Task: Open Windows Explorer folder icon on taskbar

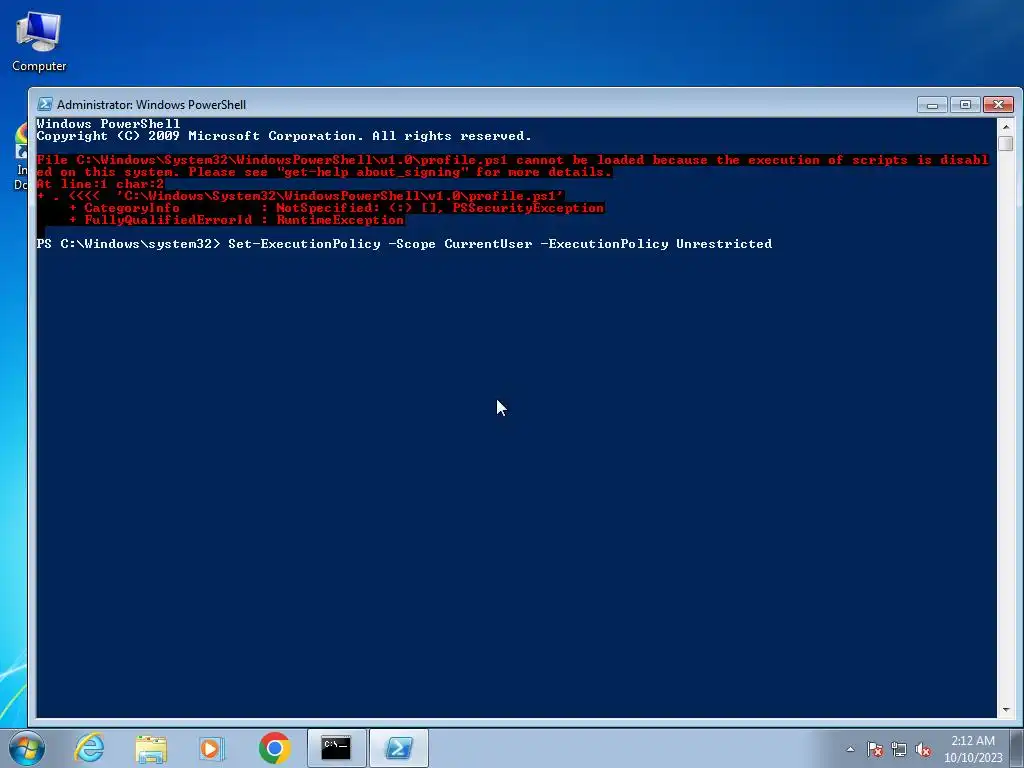Action: pyautogui.click(x=151, y=748)
